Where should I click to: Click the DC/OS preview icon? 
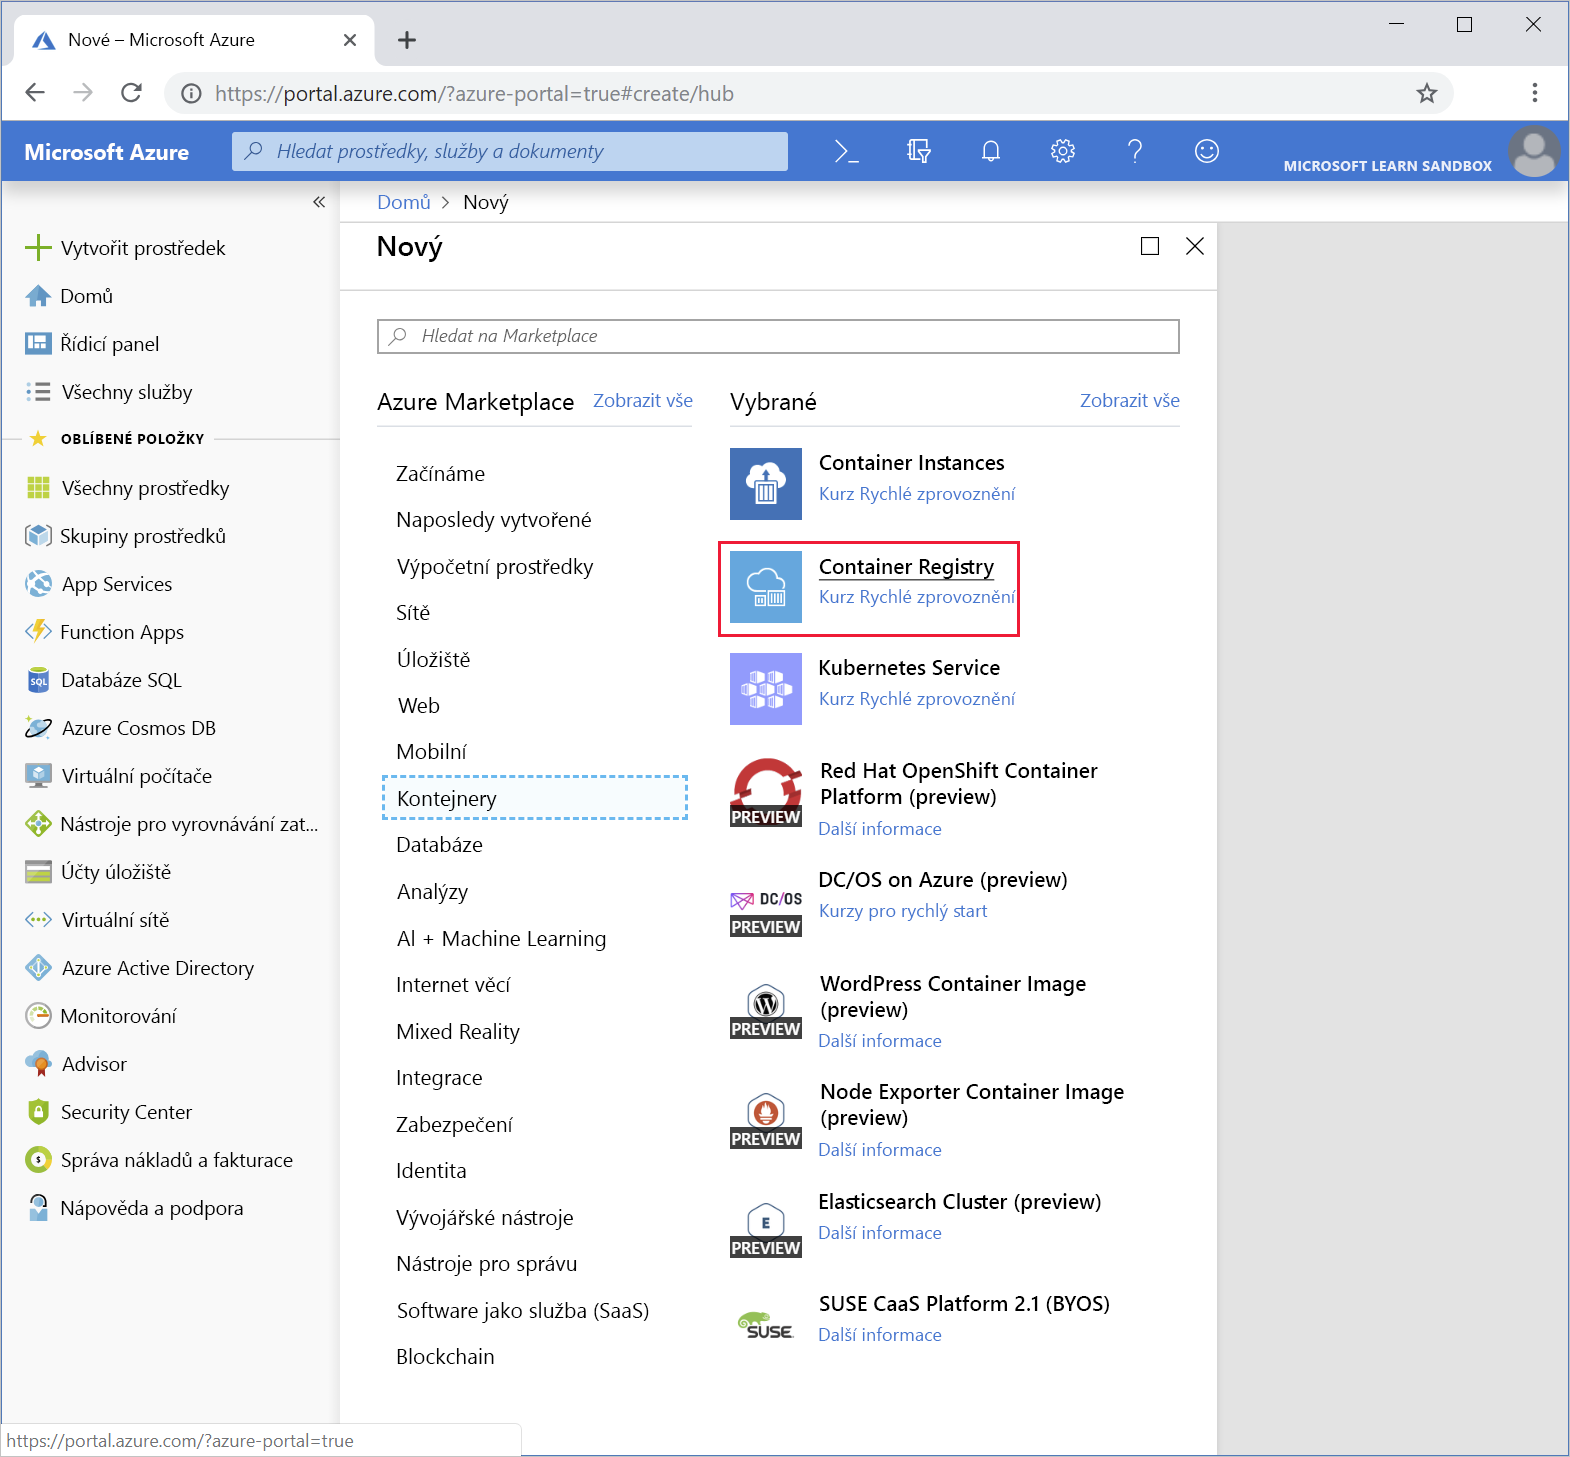[x=766, y=911]
